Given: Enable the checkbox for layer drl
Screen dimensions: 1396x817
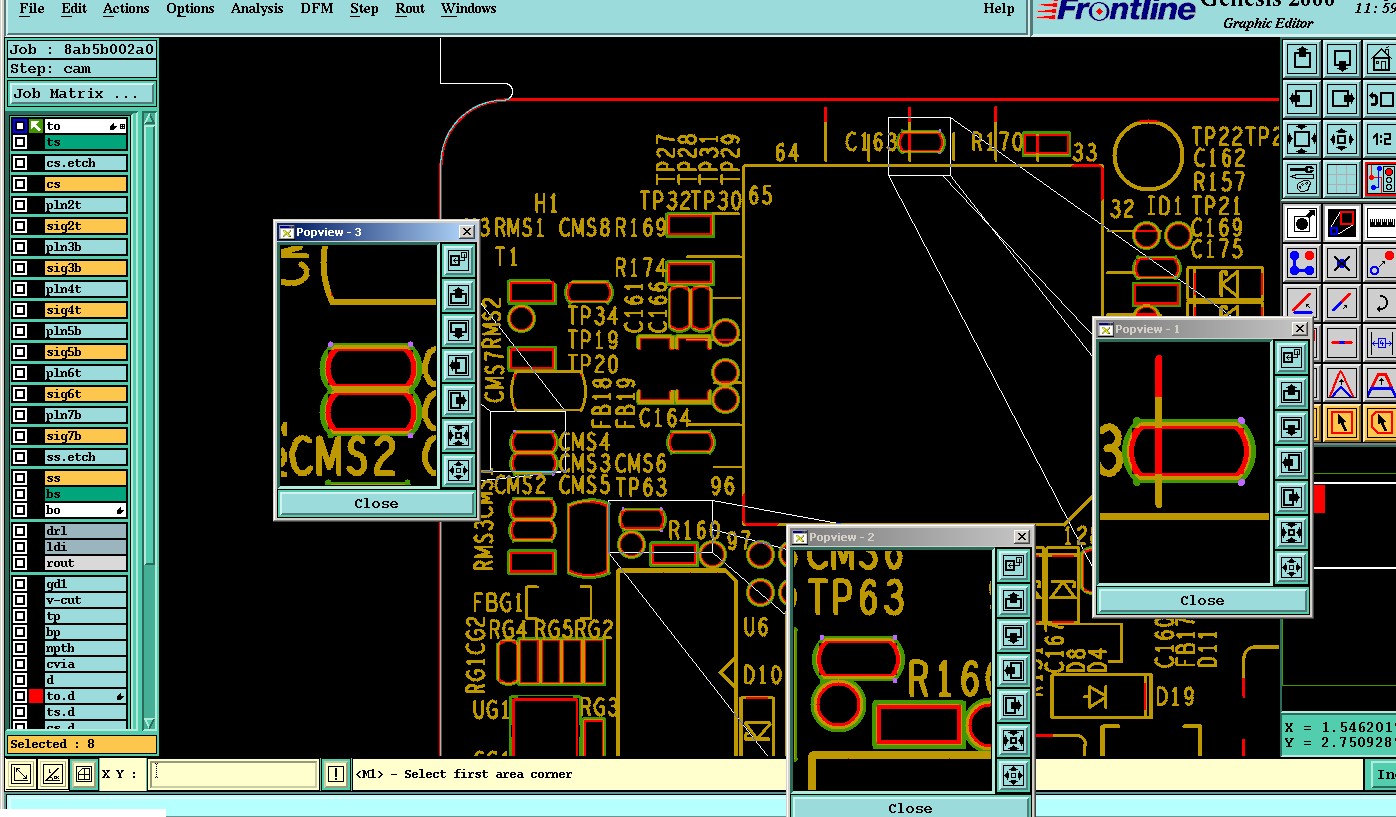Looking at the screenshot, I should click(20, 531).
